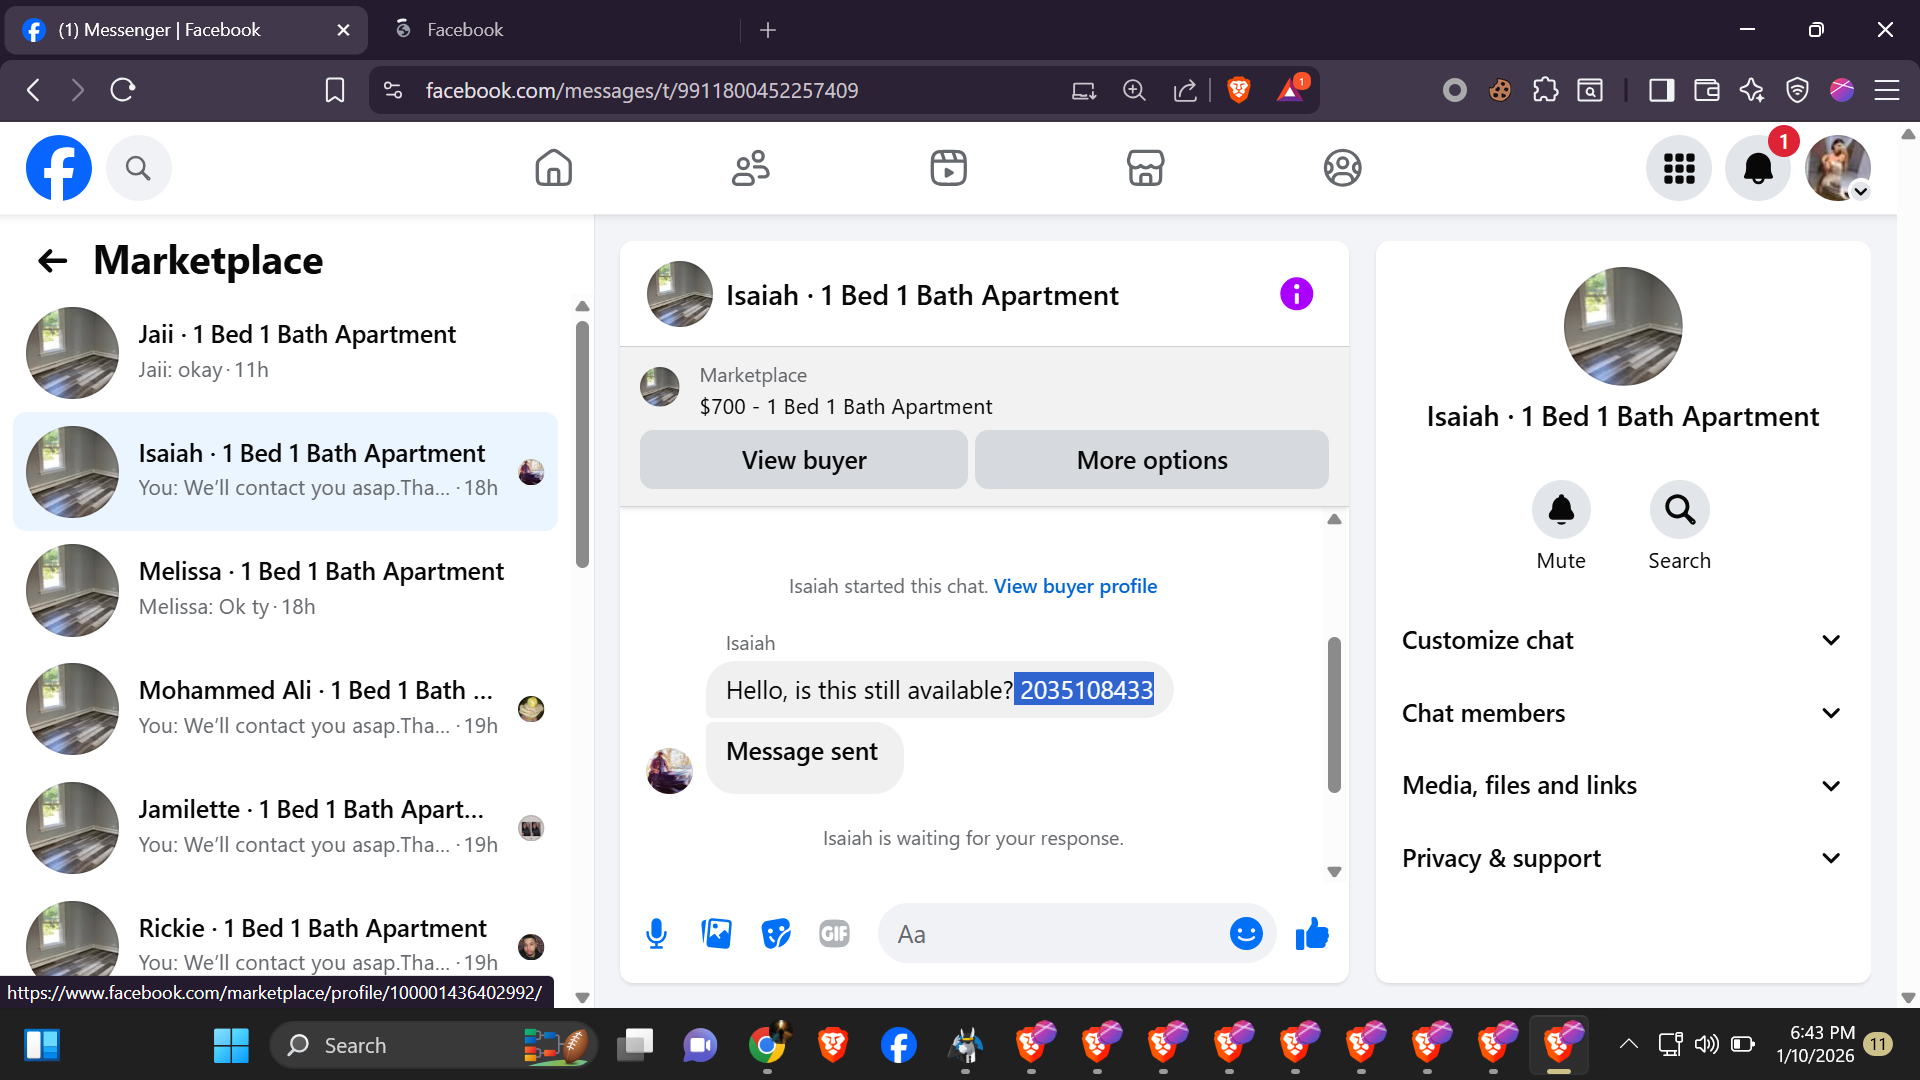Click the conversation list scrollbar
This screenshot has height=1080, width=1920.
(x=582, y=445)
